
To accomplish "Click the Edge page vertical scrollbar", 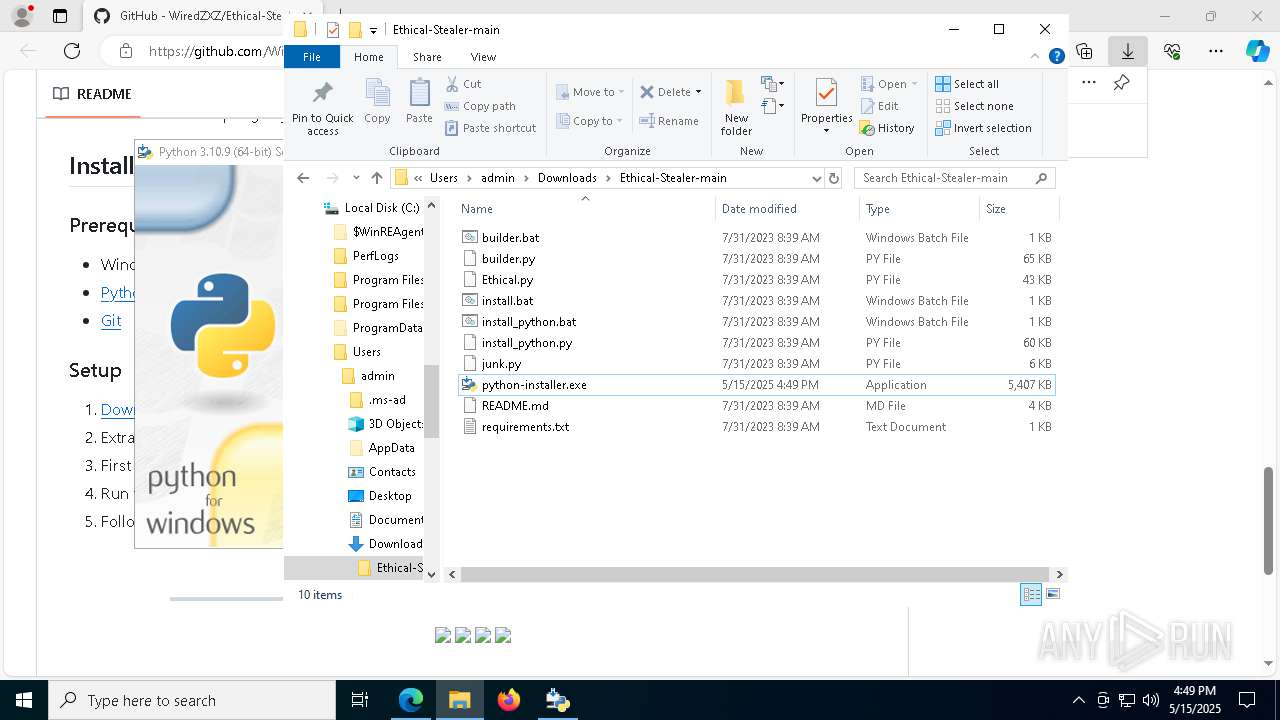I will [1268, 520].
